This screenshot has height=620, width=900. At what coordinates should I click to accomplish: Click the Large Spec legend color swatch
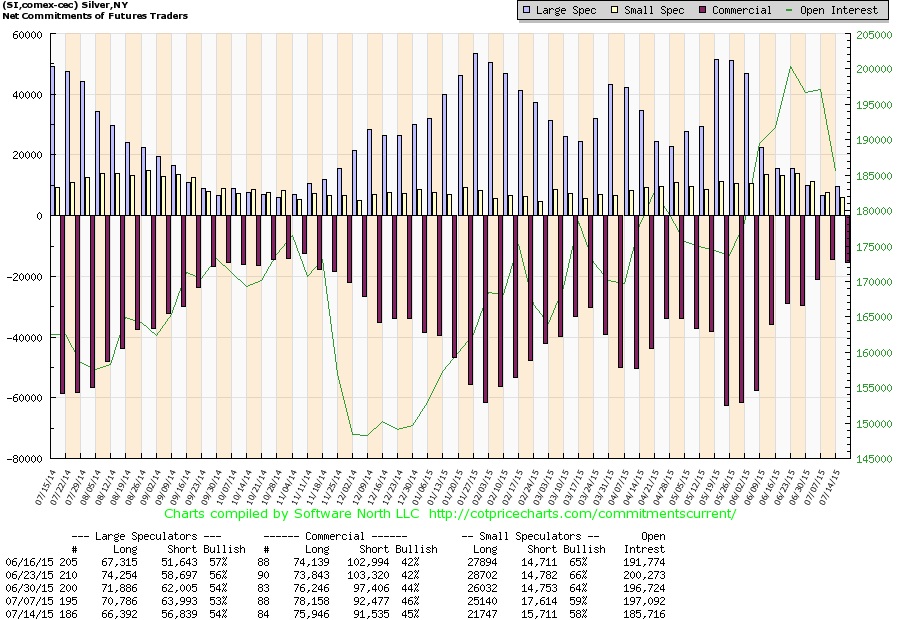[527, 10]
